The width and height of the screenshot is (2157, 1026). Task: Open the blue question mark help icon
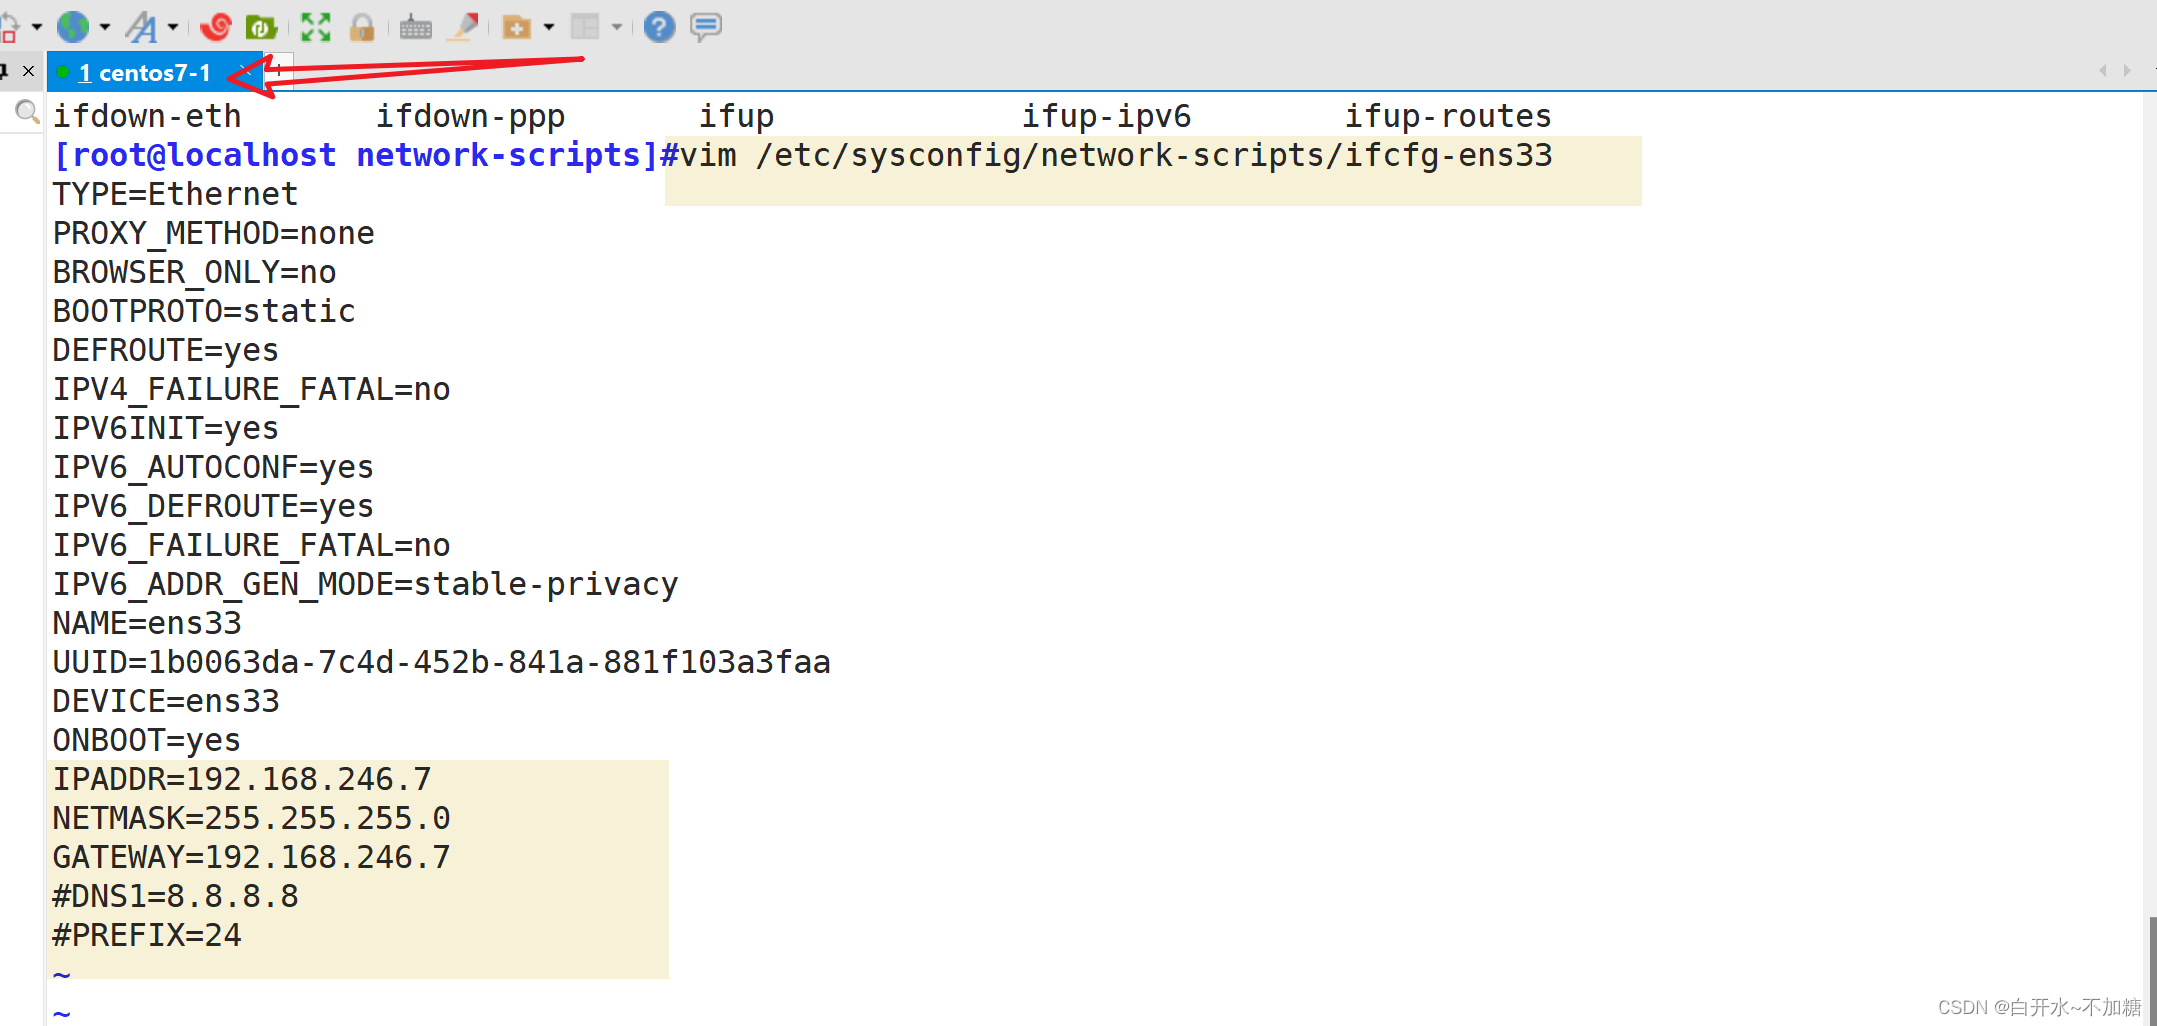[x=660, y=27]
